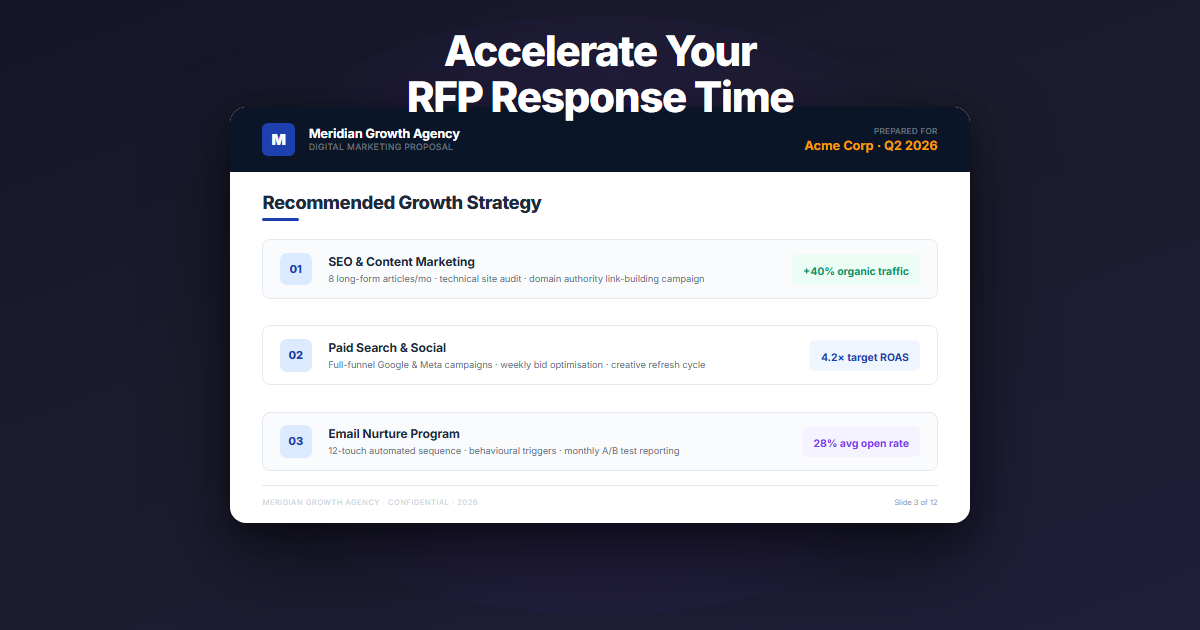Click the Meridian 'M' logo icon
The image size is (1200, 630).
(278, 139)
